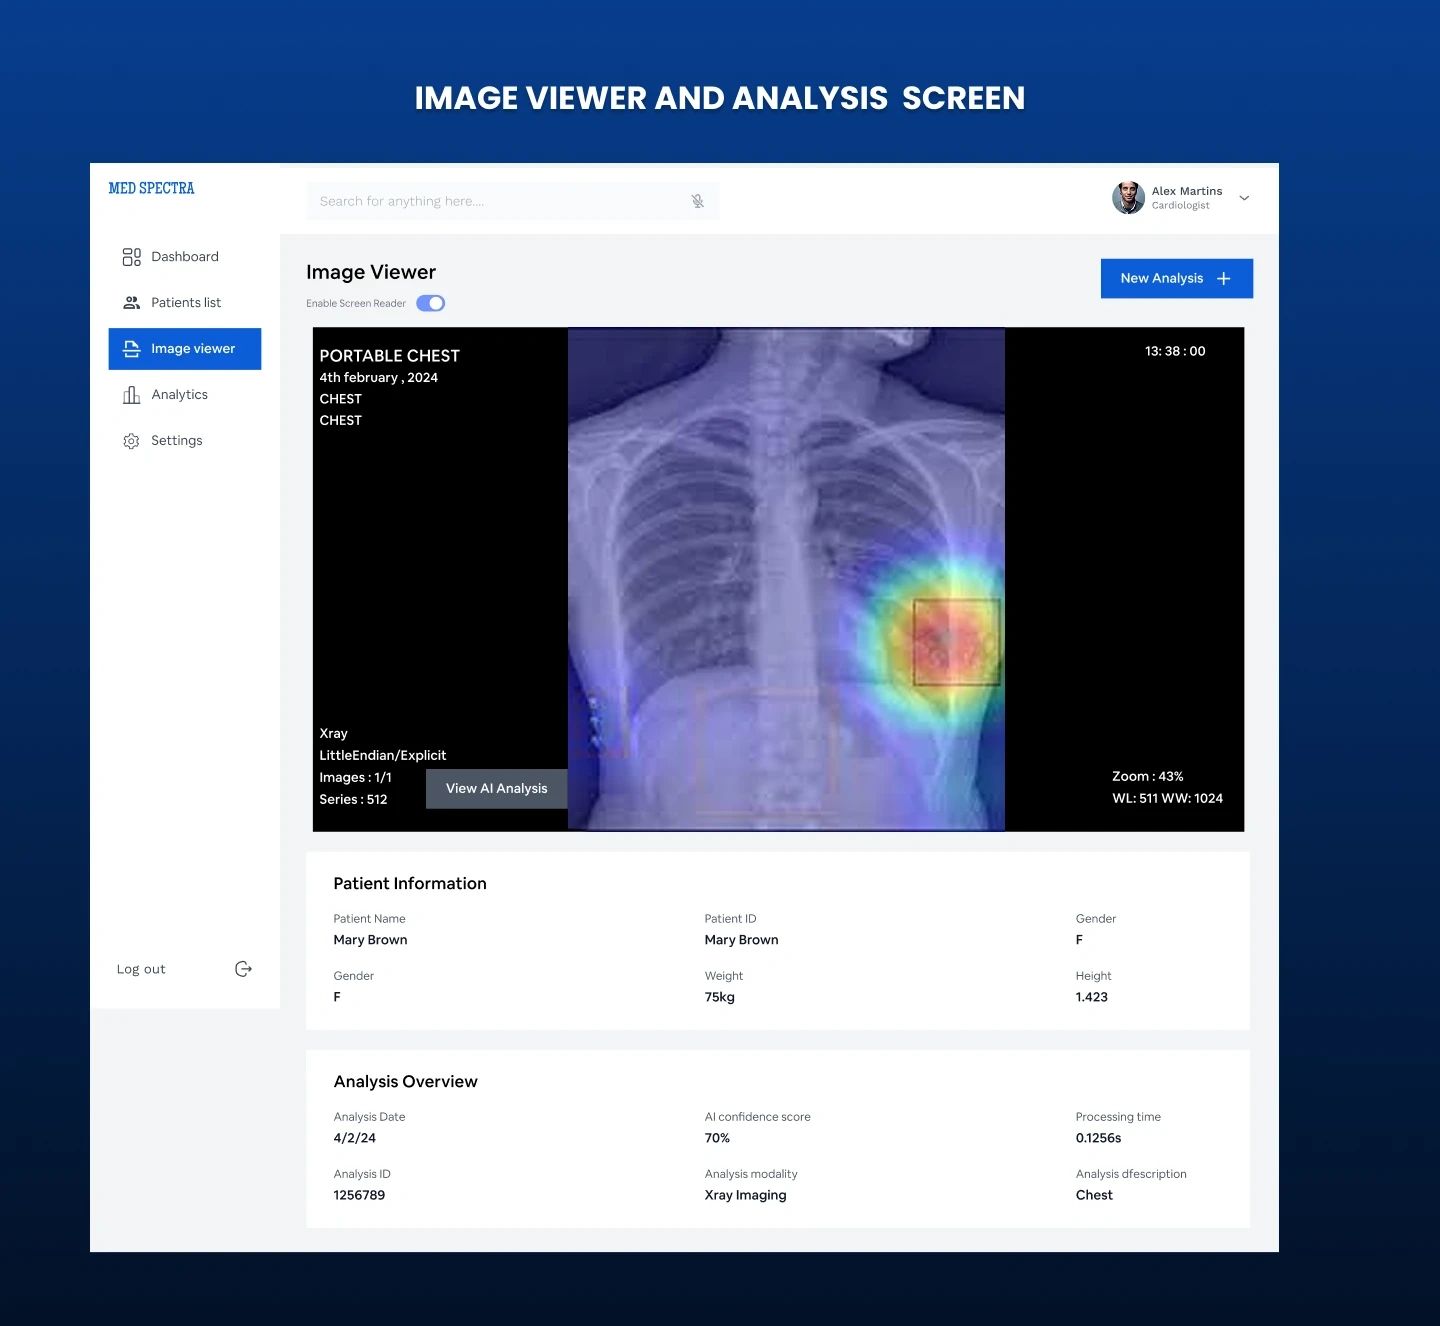Image resolution: width=1440 pixels, height=1326 pixels.
Task: Click the Analysis Date value 4/2/24
Action: pos(355,1138)
